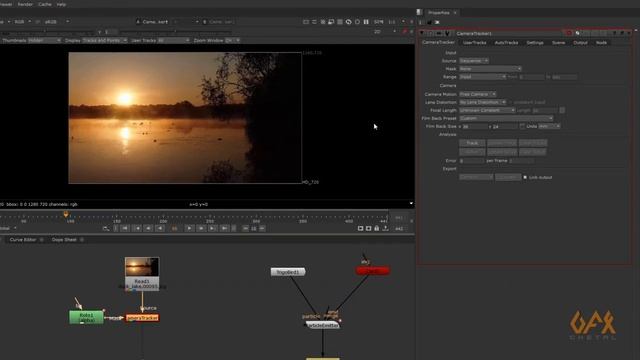
Task: Select the orange CameraTracker node
Action: coord(142,318)
